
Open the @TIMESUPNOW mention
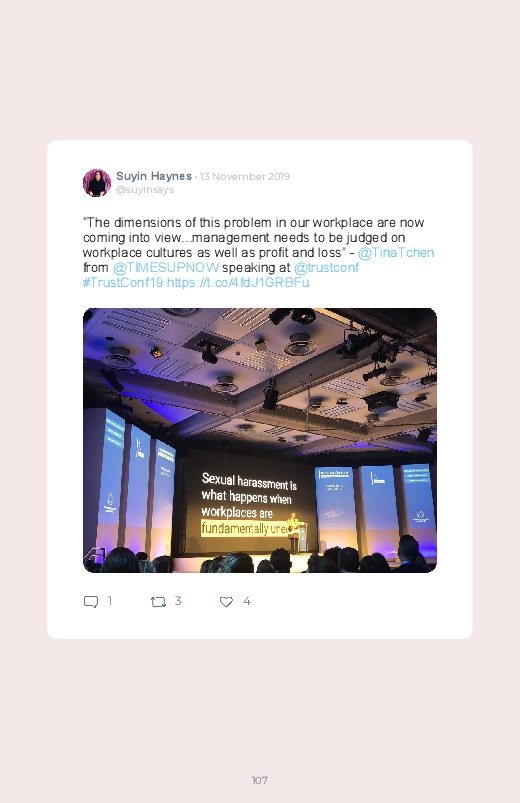pos(166,267)
